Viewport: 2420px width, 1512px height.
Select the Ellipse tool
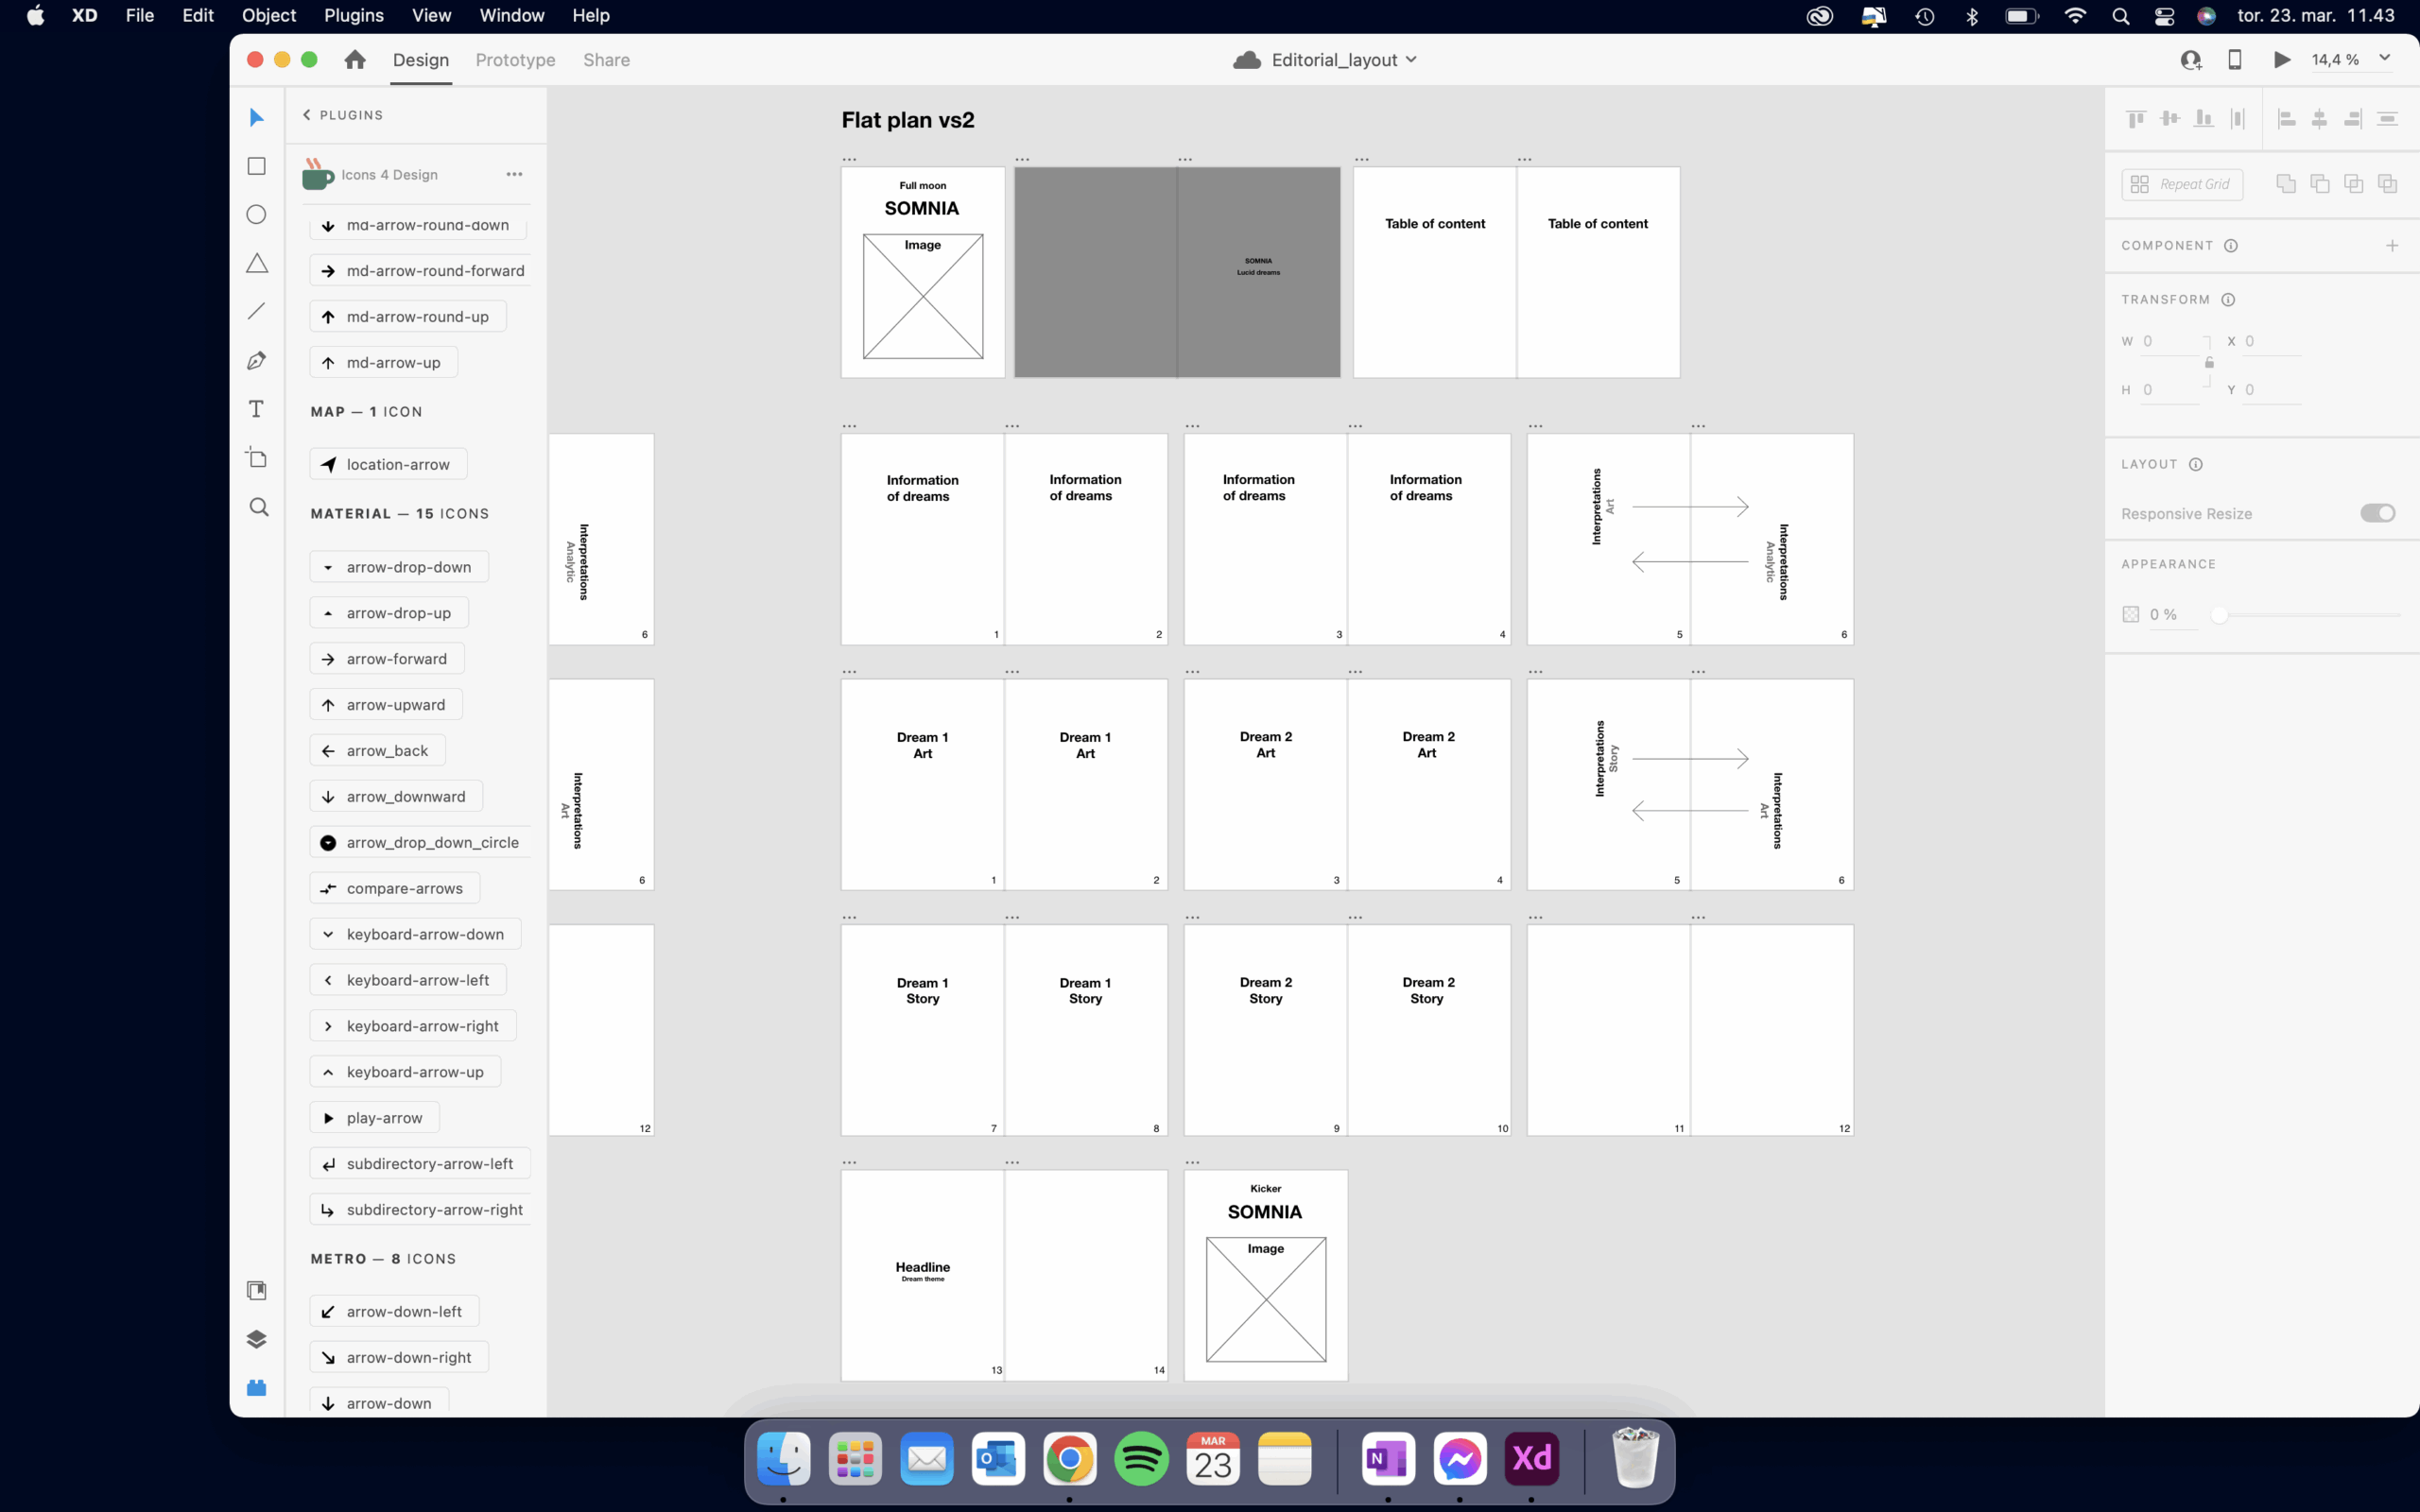point(257,215)
